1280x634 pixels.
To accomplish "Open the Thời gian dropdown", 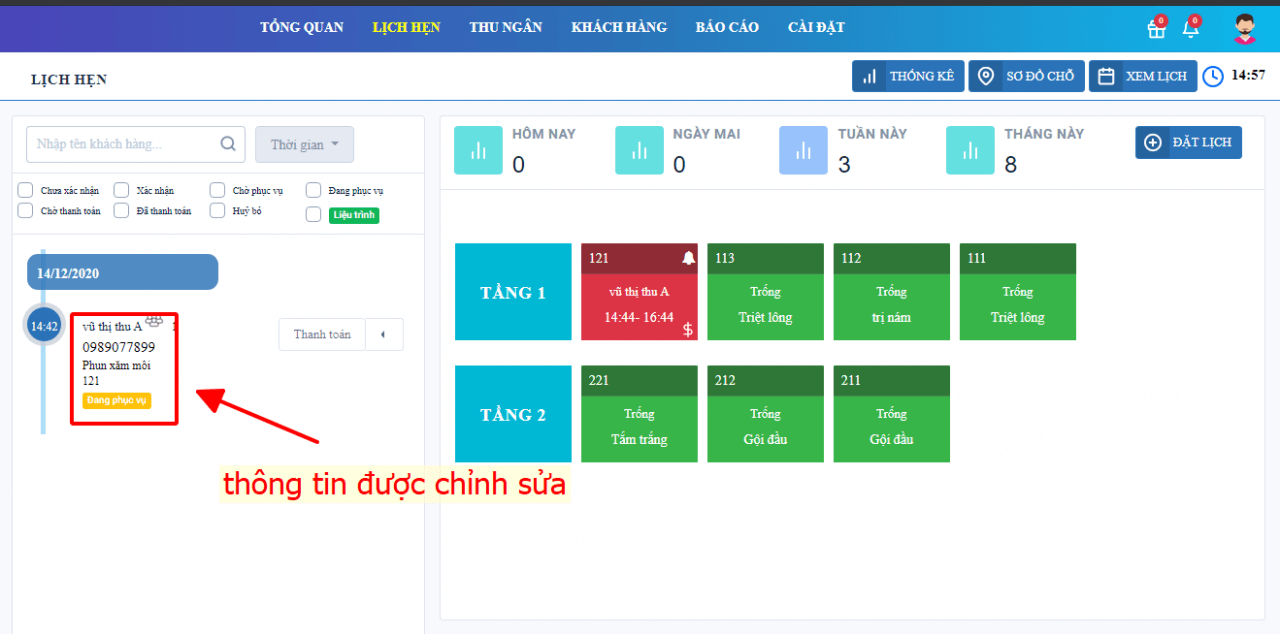I will click(x=304, y=144).
